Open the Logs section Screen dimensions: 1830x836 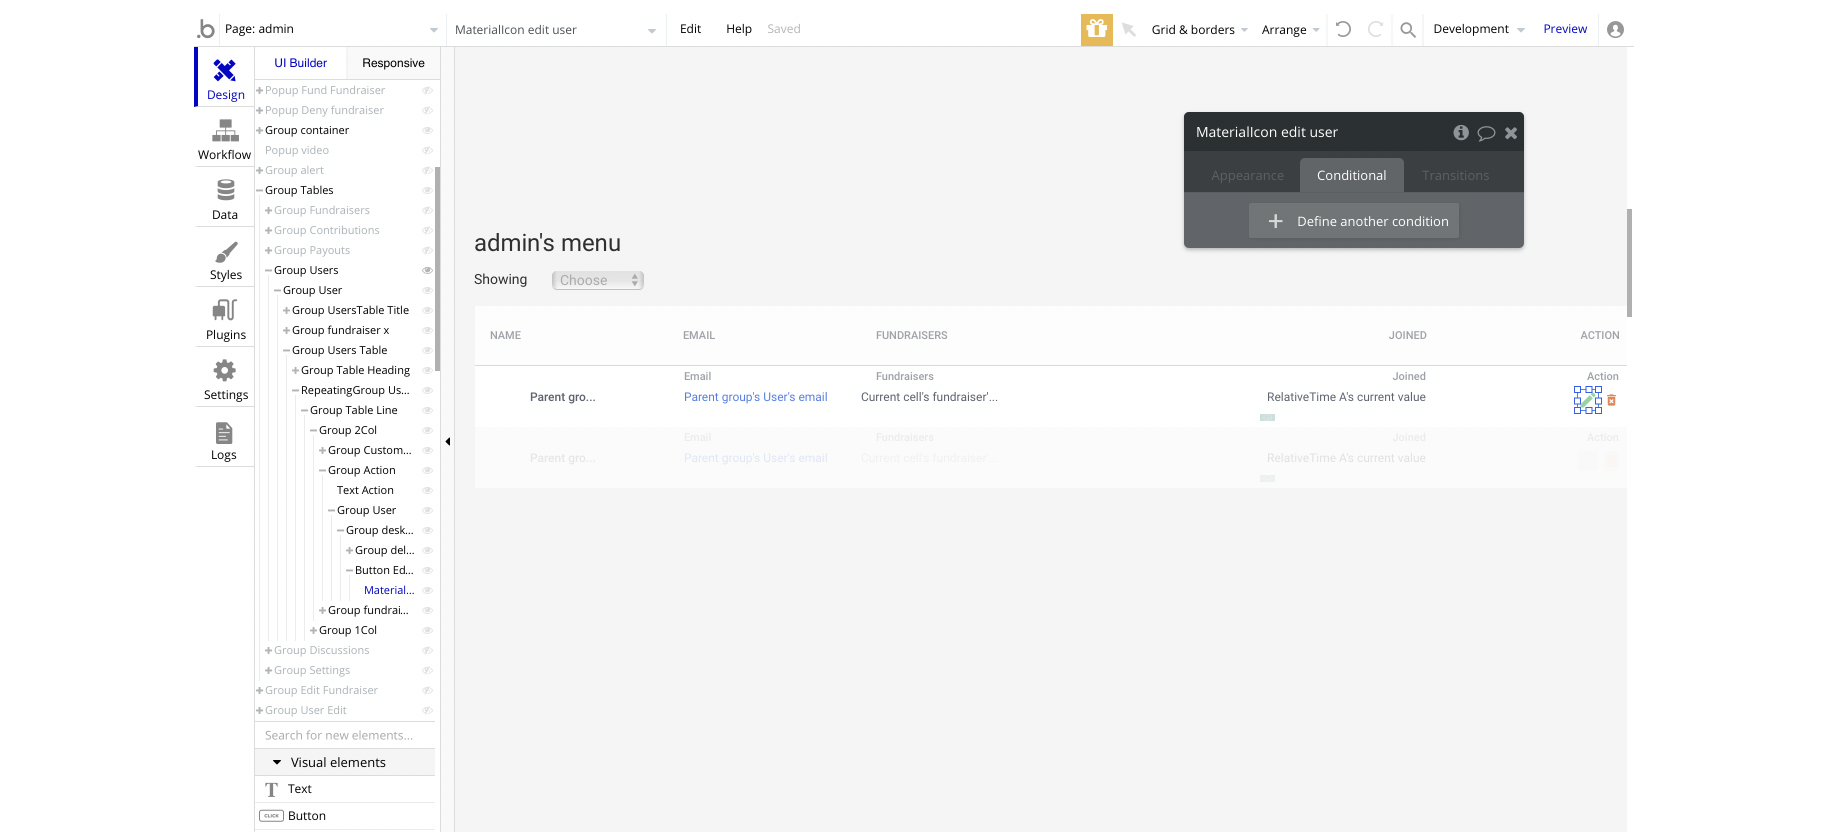point(224,440)
